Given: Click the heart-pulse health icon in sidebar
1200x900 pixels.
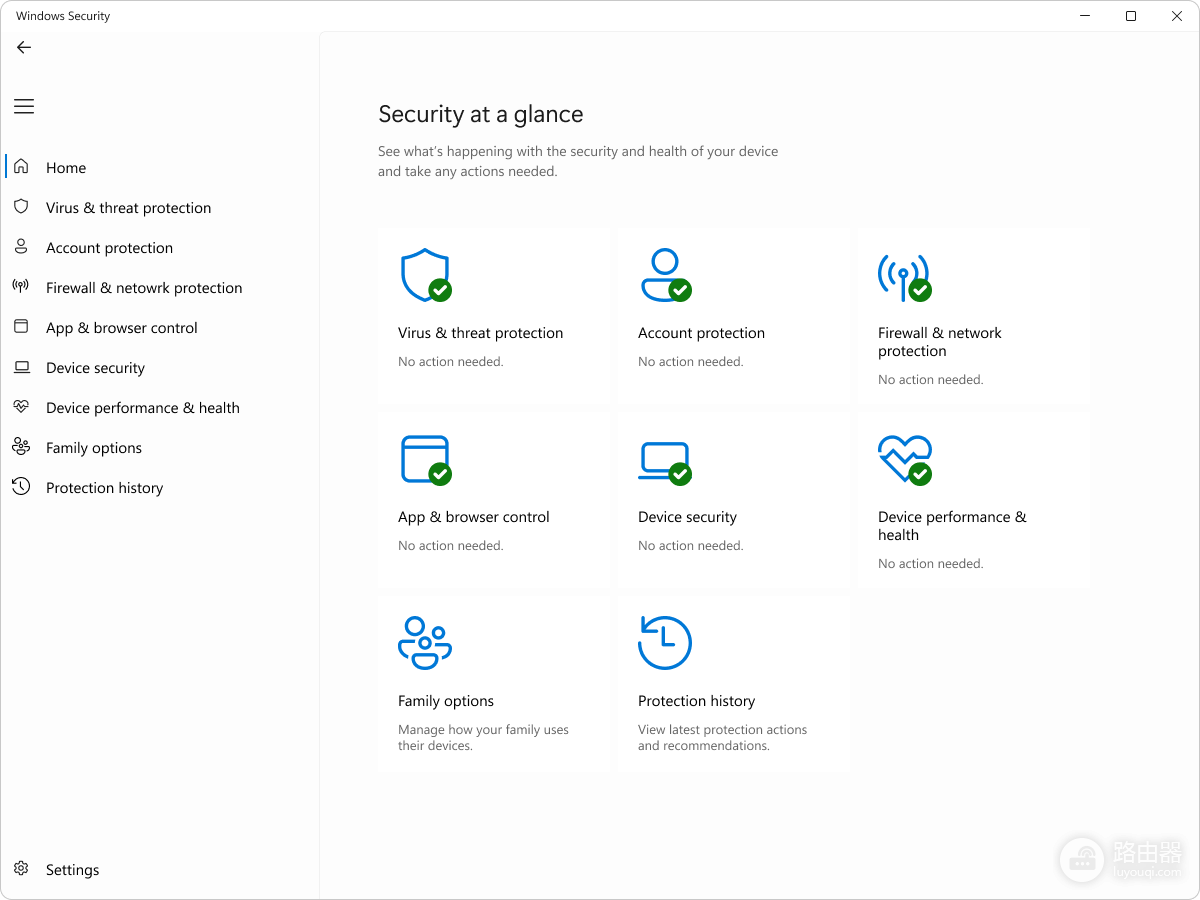Looking at the screenshot, I should point(21,407).
